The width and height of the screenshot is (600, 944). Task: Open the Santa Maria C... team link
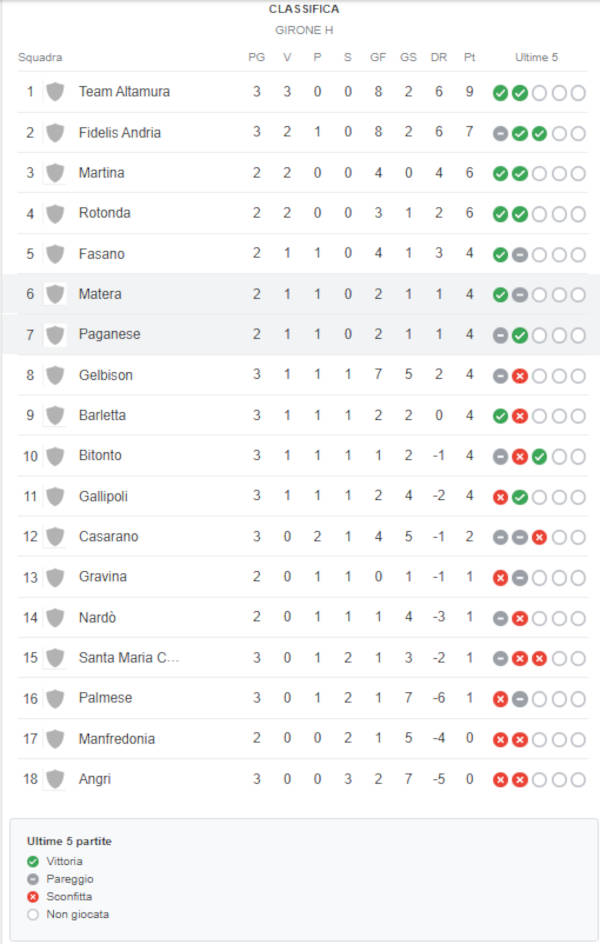coord(129,658)
